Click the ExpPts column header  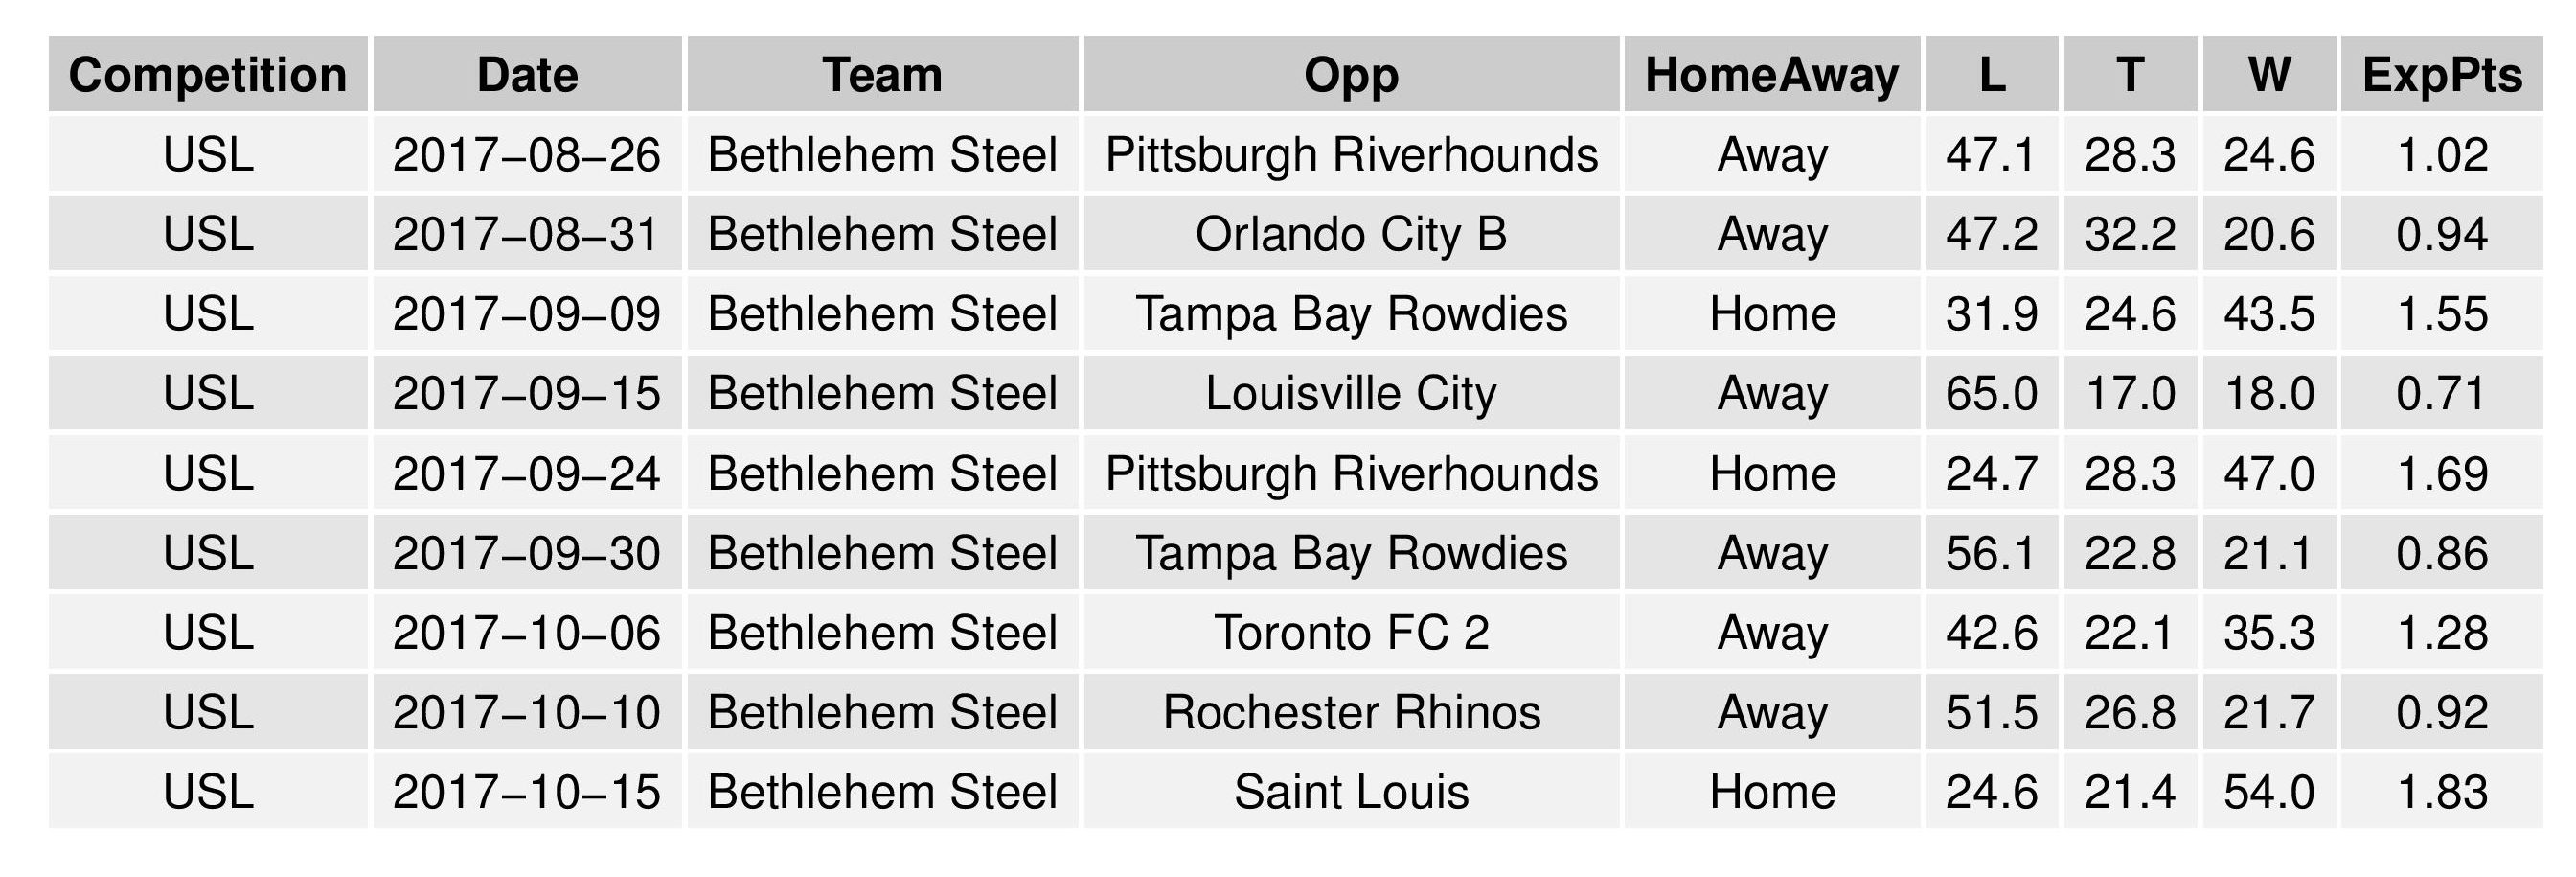[x=2442, y=75]
